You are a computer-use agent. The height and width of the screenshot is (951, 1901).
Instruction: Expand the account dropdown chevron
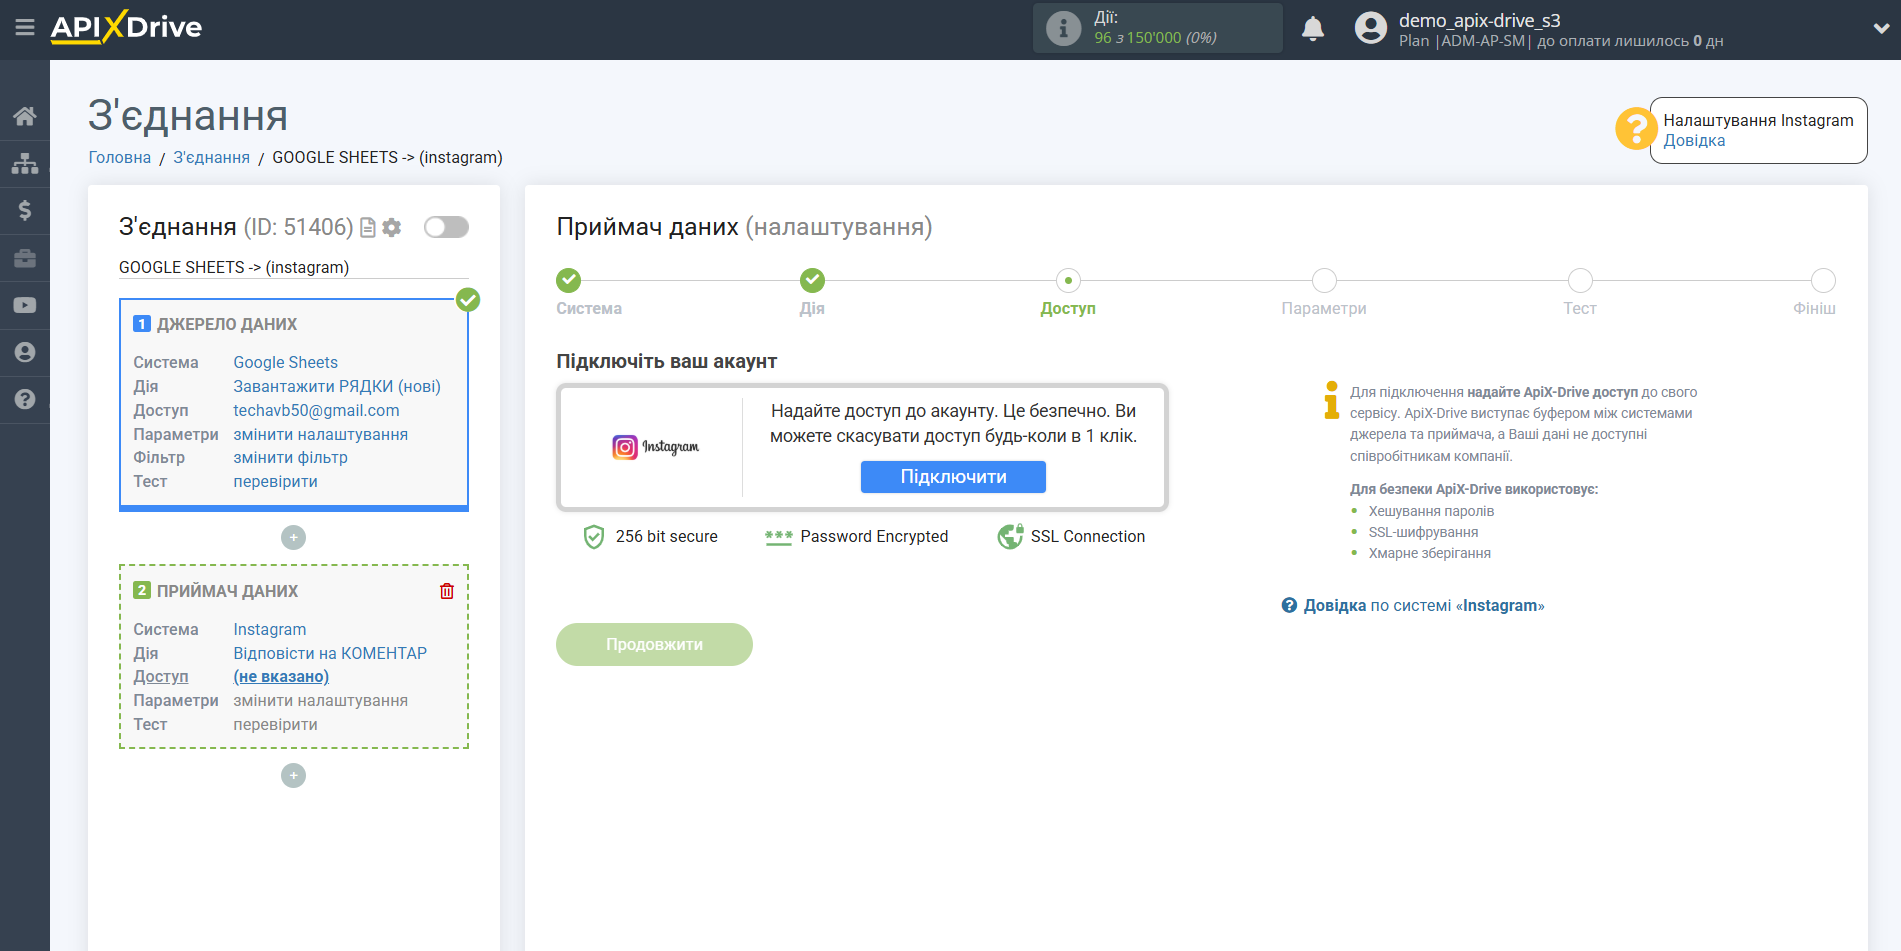tap(1881, 29)
